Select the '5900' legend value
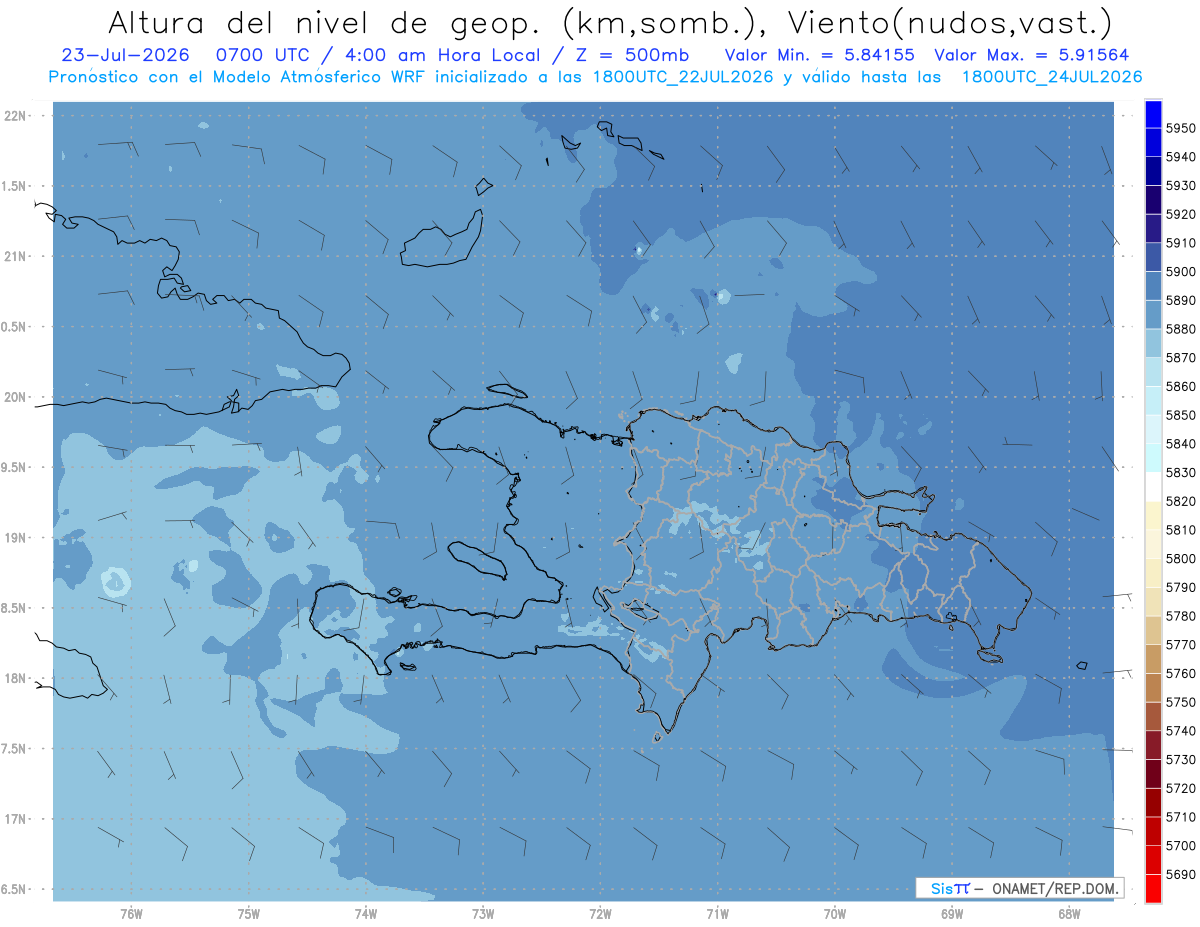Viewport: 1200px width, 927px height. [1180, 272]
